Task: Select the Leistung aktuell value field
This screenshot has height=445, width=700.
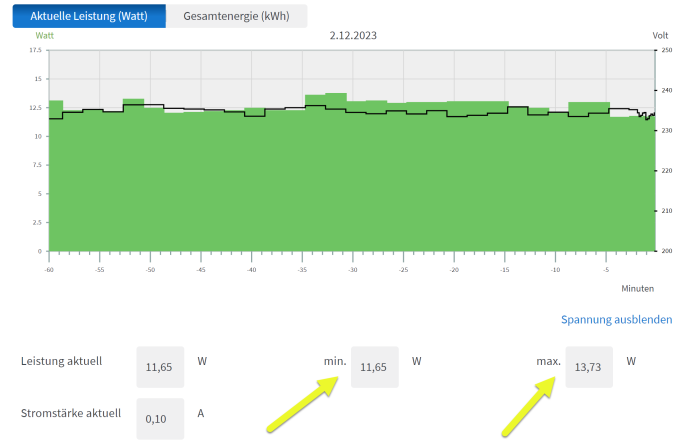Action: pyautogui.click(x=159, y=367)
